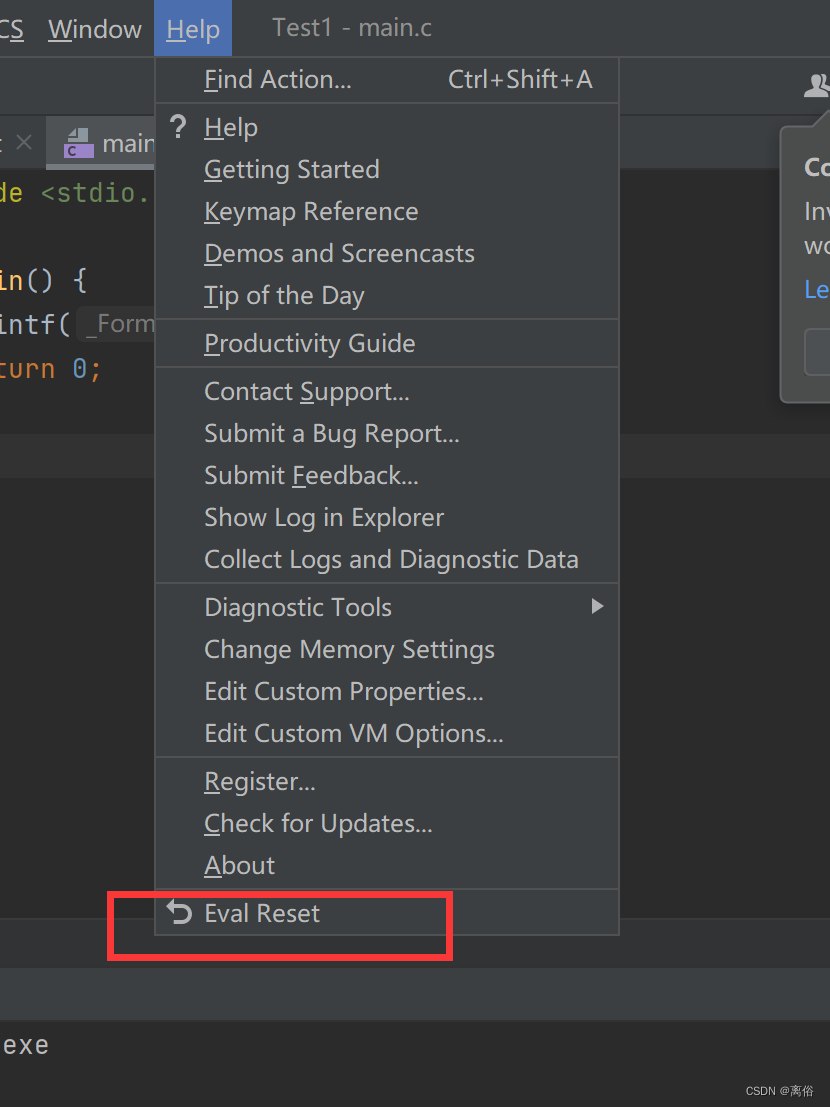Select Collect Logs and Diagnostic Data

click(387, 559)
